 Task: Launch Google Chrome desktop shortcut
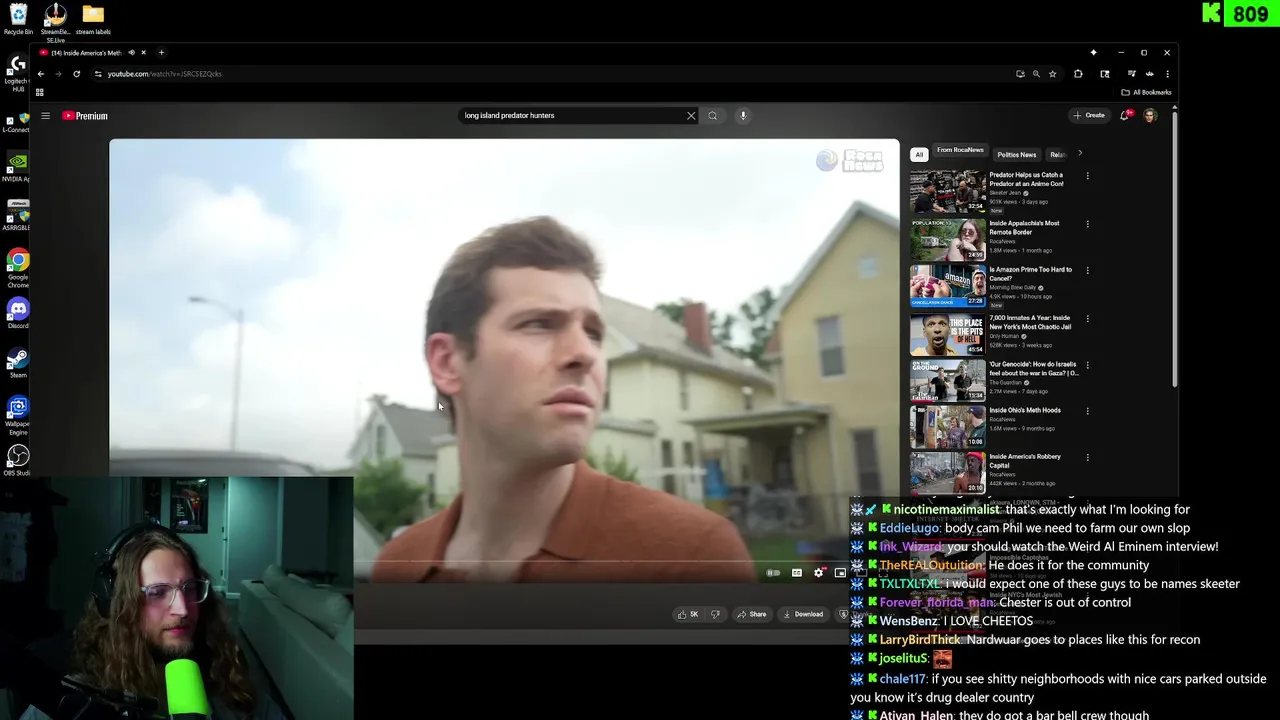[x=18, y=268]
